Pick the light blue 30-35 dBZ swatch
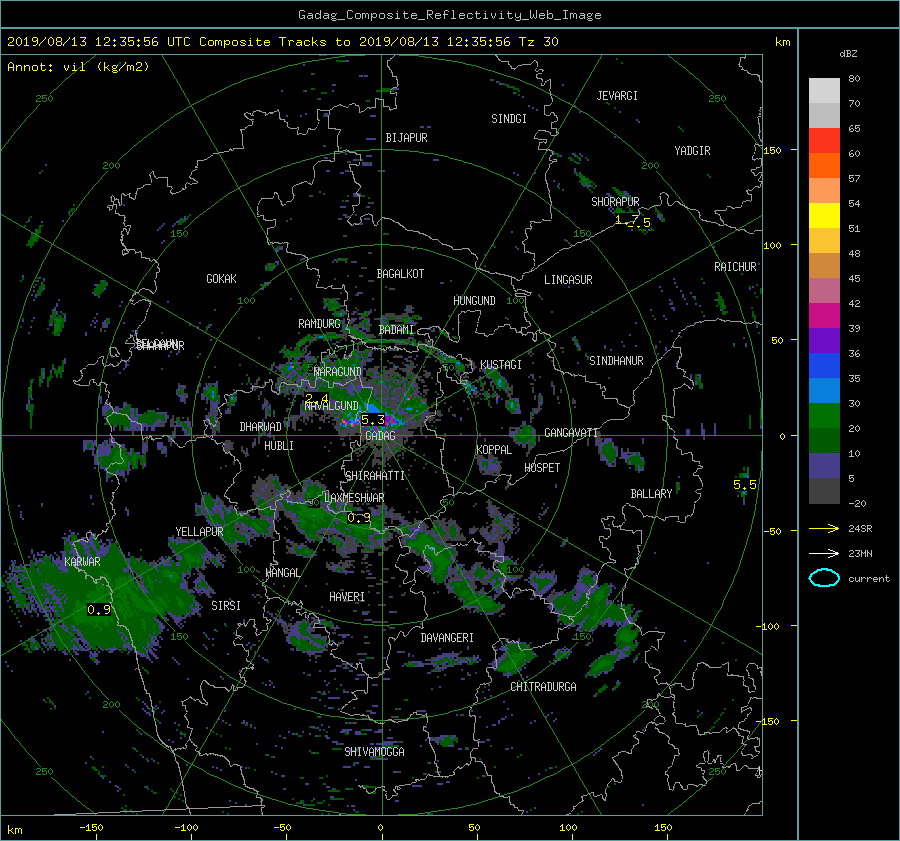Screen dimensions: 900x841 pos(824,391)
